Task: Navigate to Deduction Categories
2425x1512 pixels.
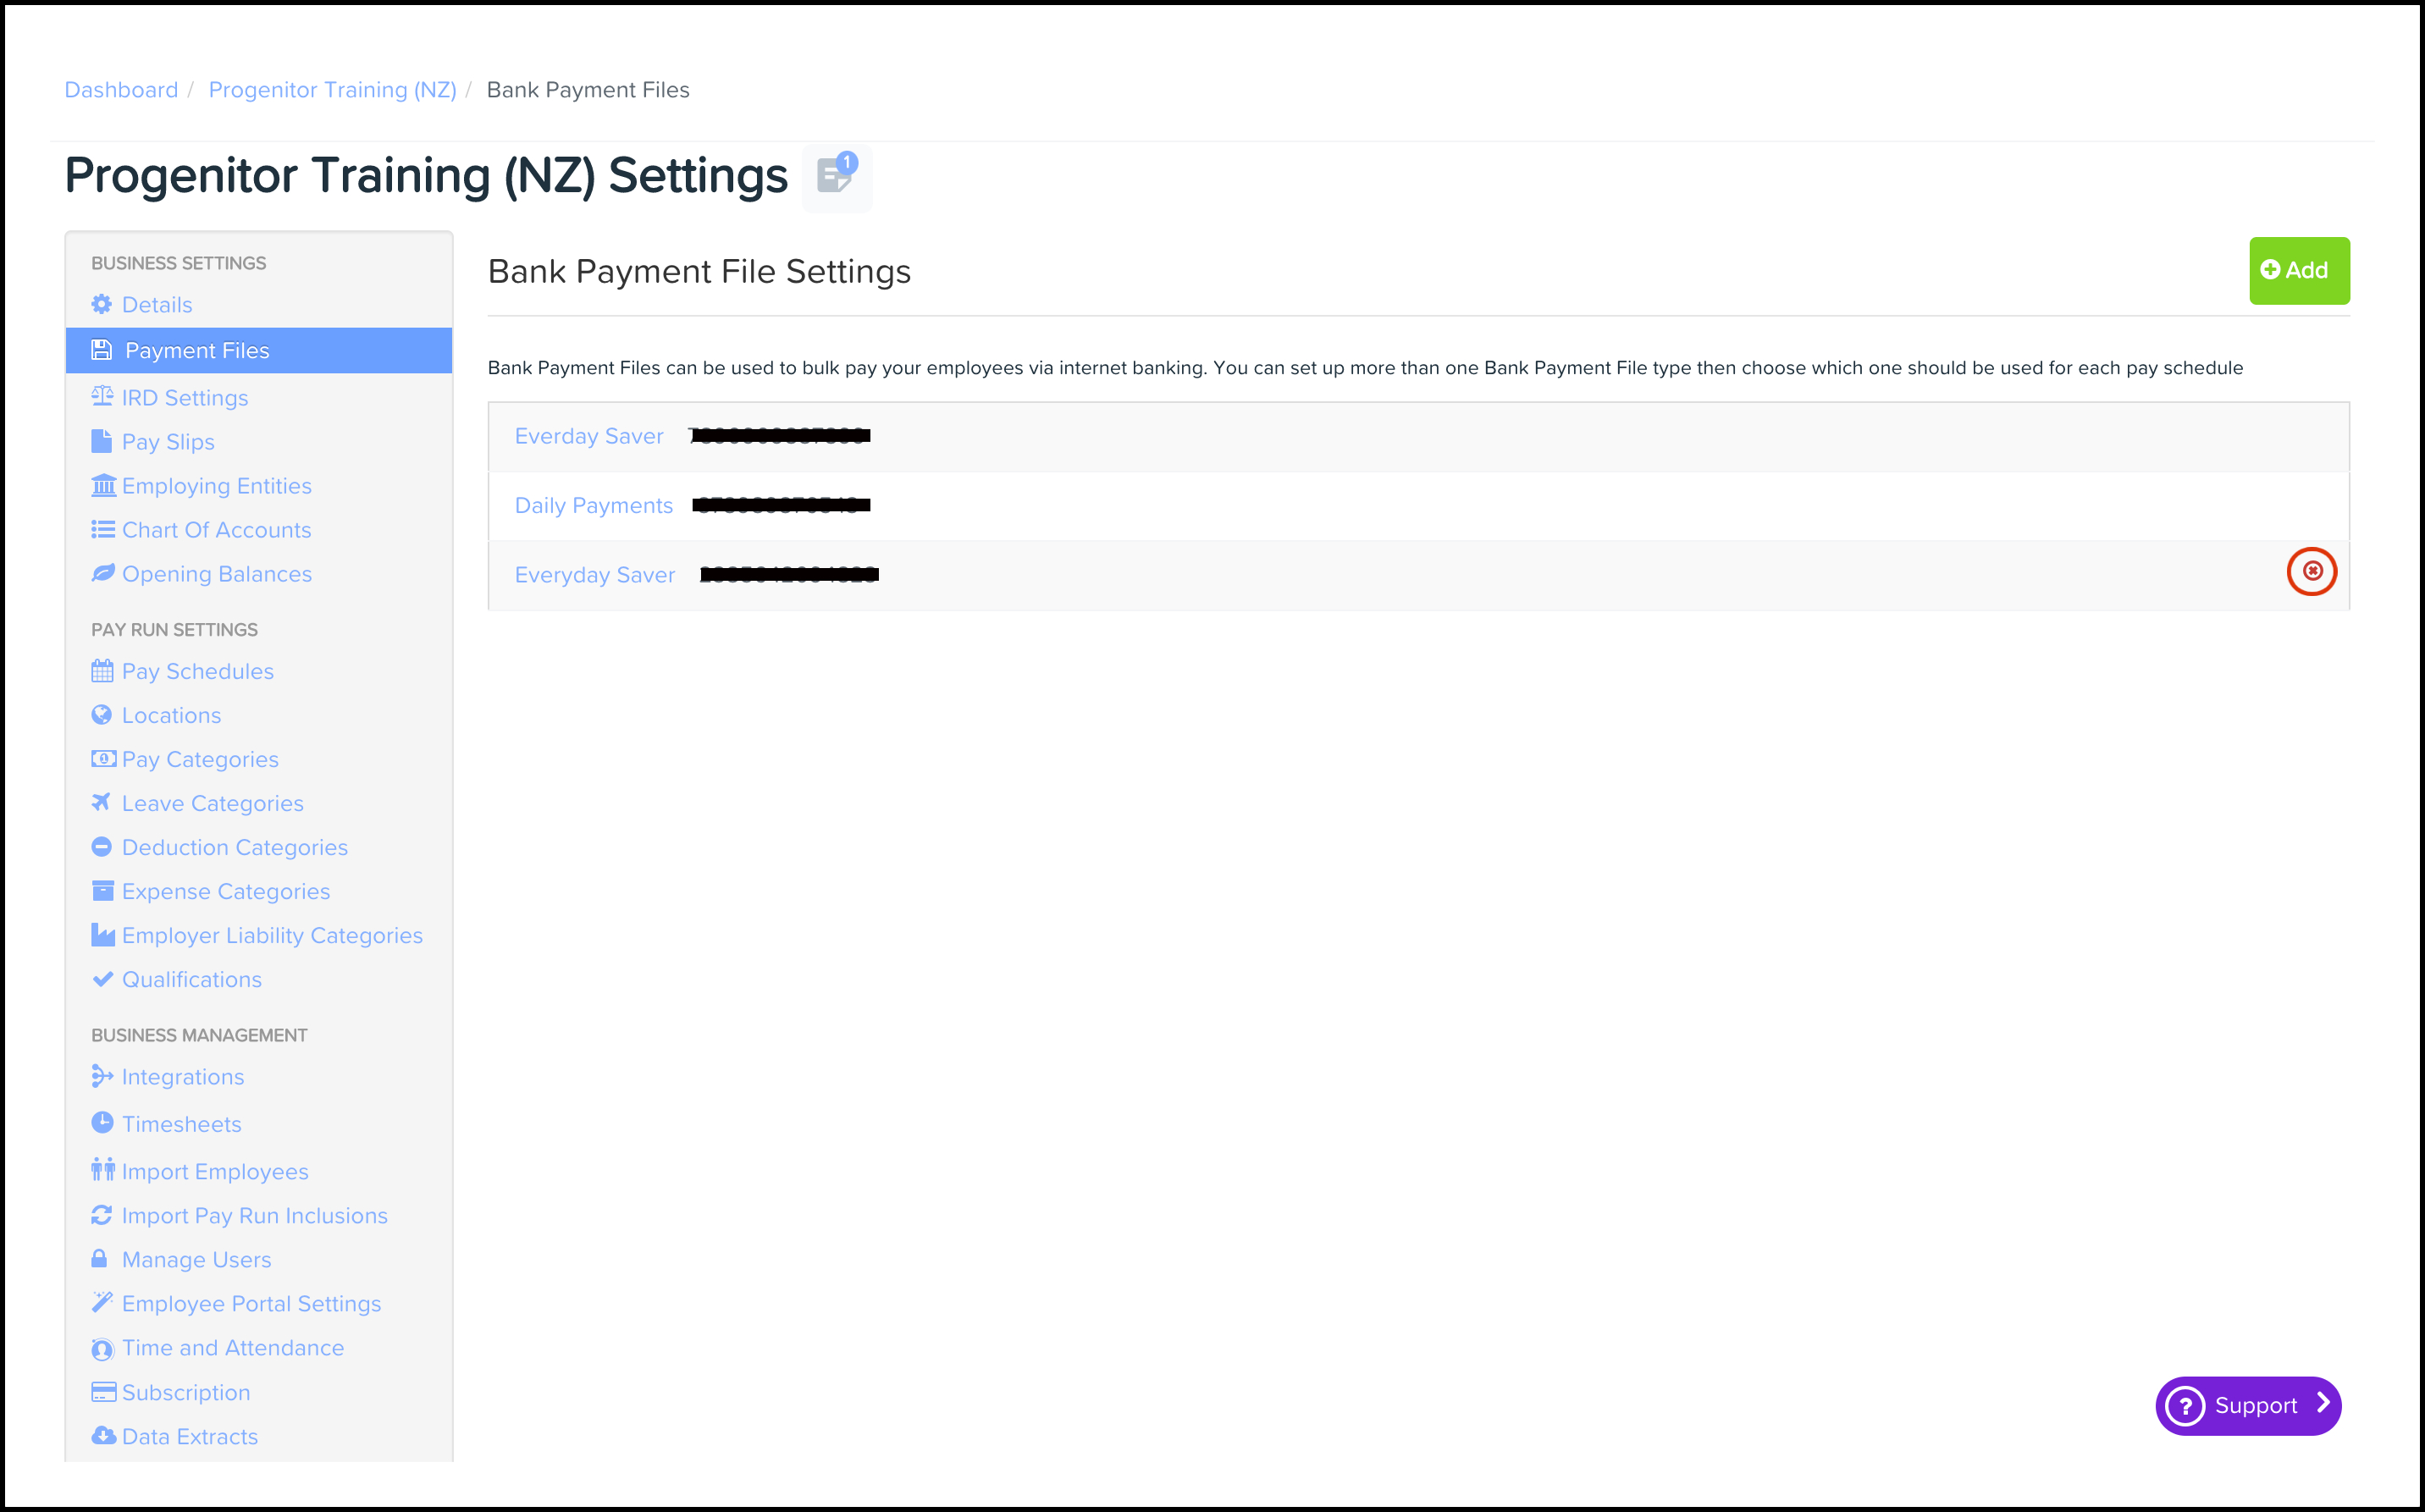Action: (x=234, y=848)
